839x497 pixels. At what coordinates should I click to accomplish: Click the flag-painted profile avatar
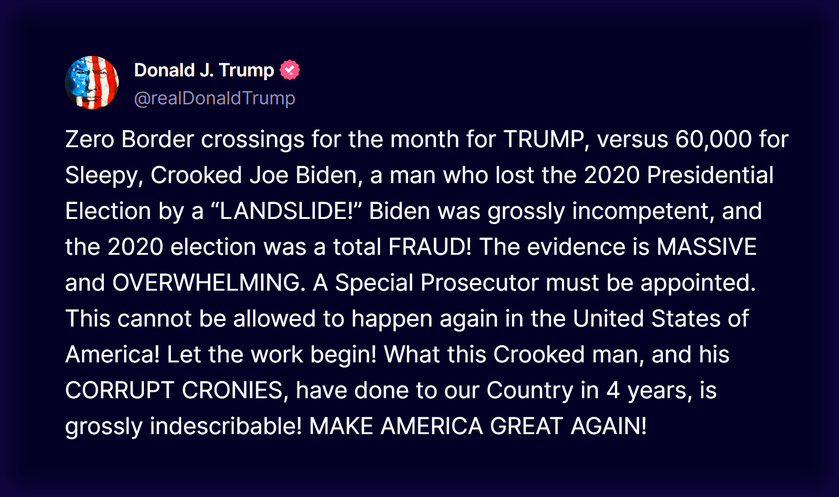tap(92, 82)
